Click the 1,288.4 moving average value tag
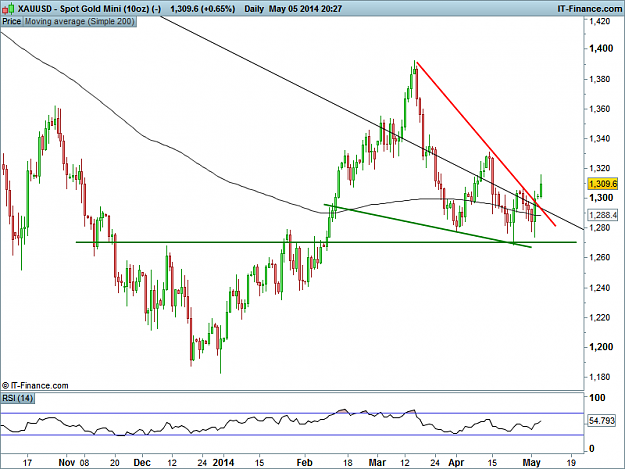Image resolution: width=625 pixels, height=469 pixels. [603, 215]
